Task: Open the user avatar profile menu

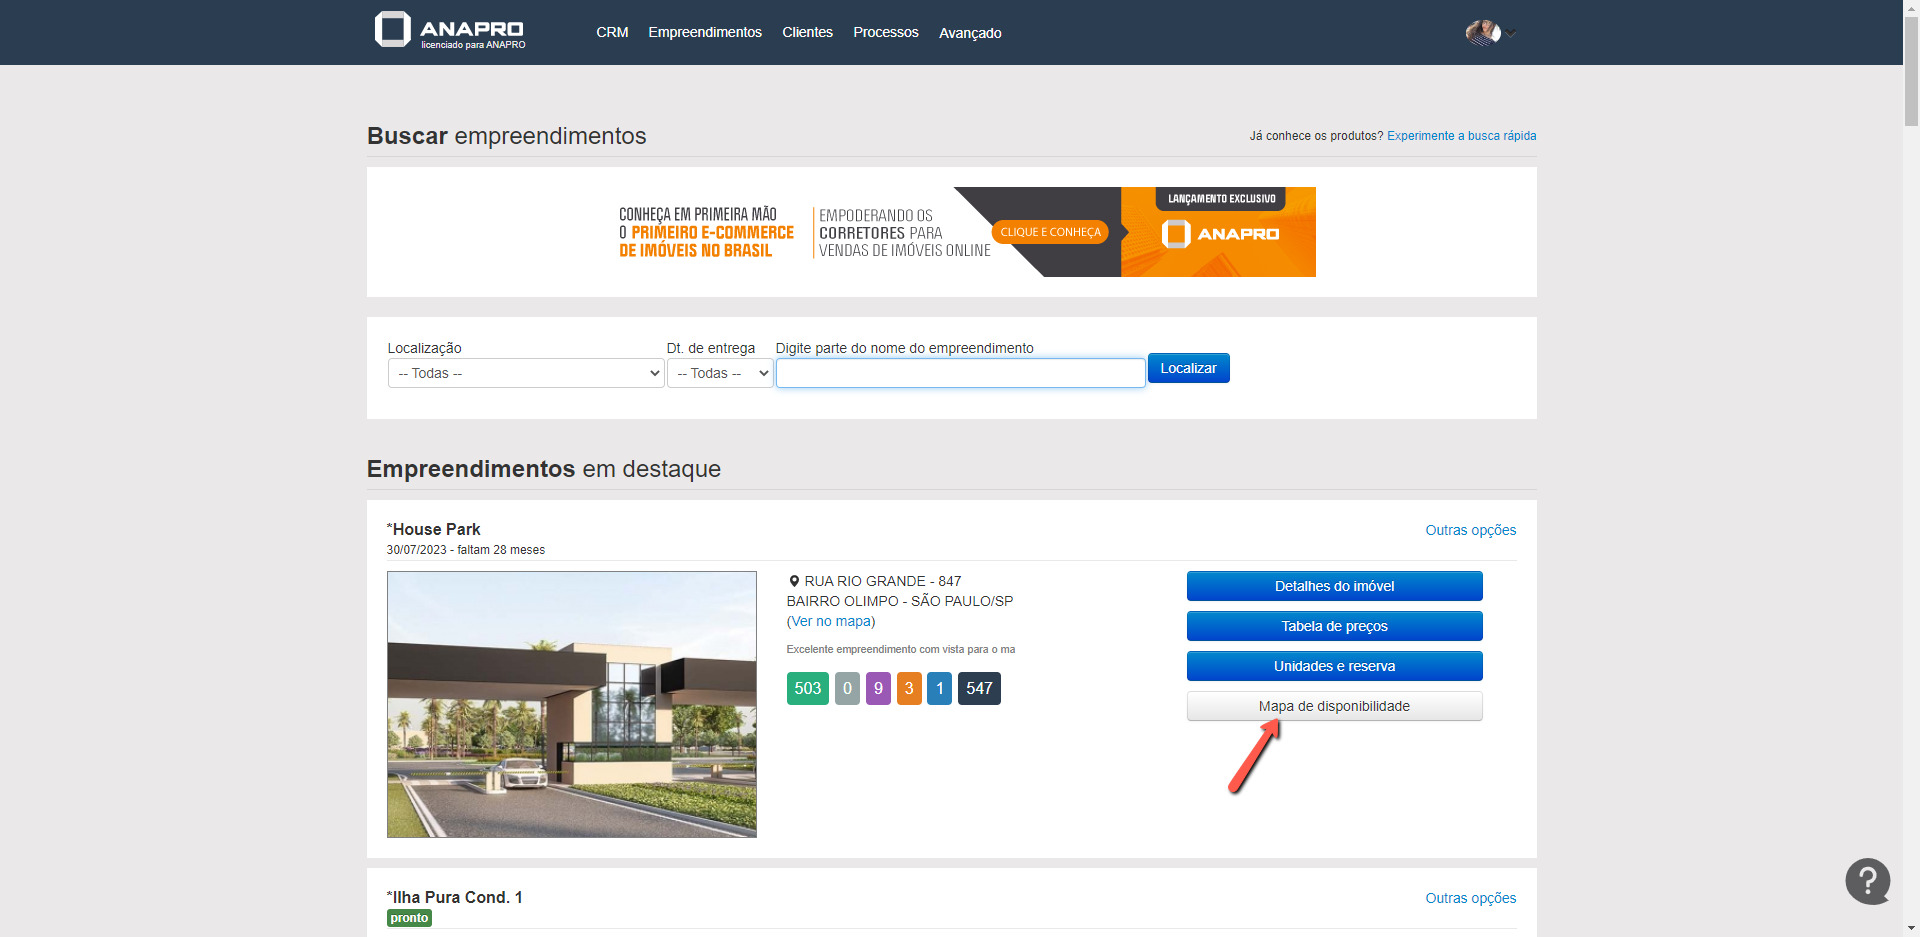Action: (1483, 33)
